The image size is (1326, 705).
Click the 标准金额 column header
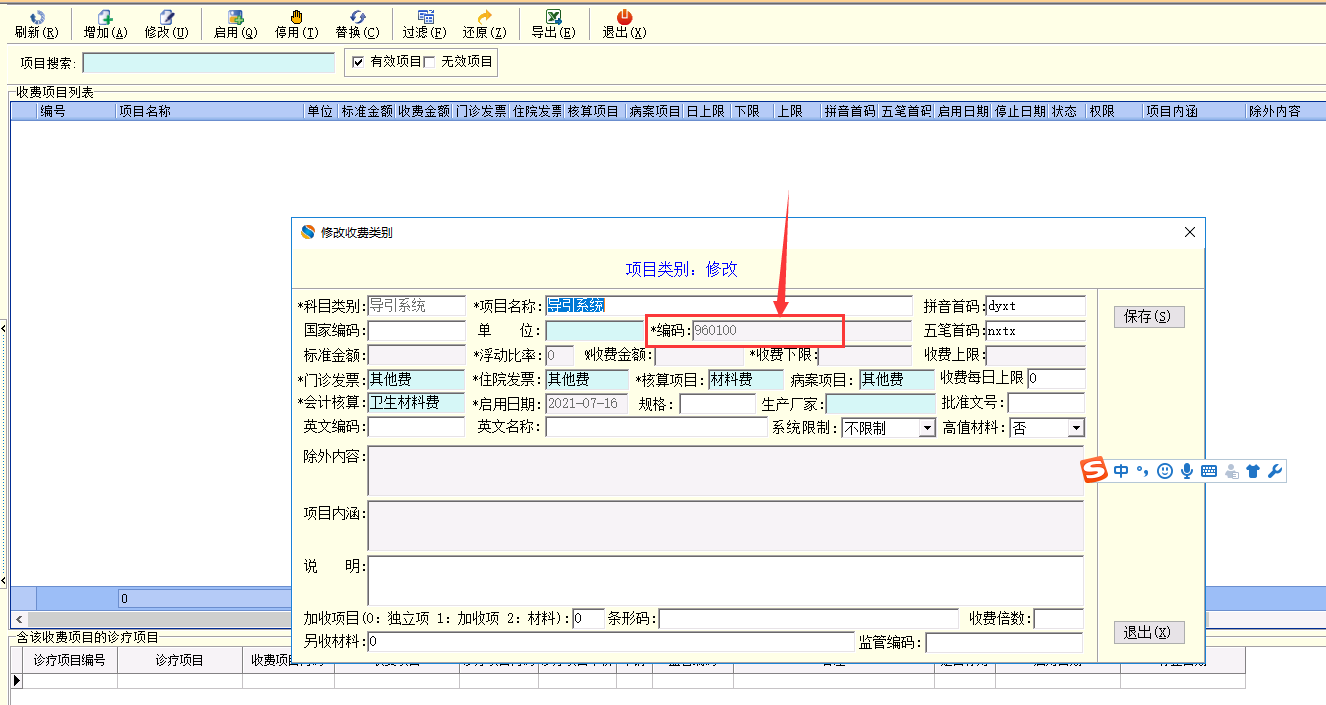point(366,111)
